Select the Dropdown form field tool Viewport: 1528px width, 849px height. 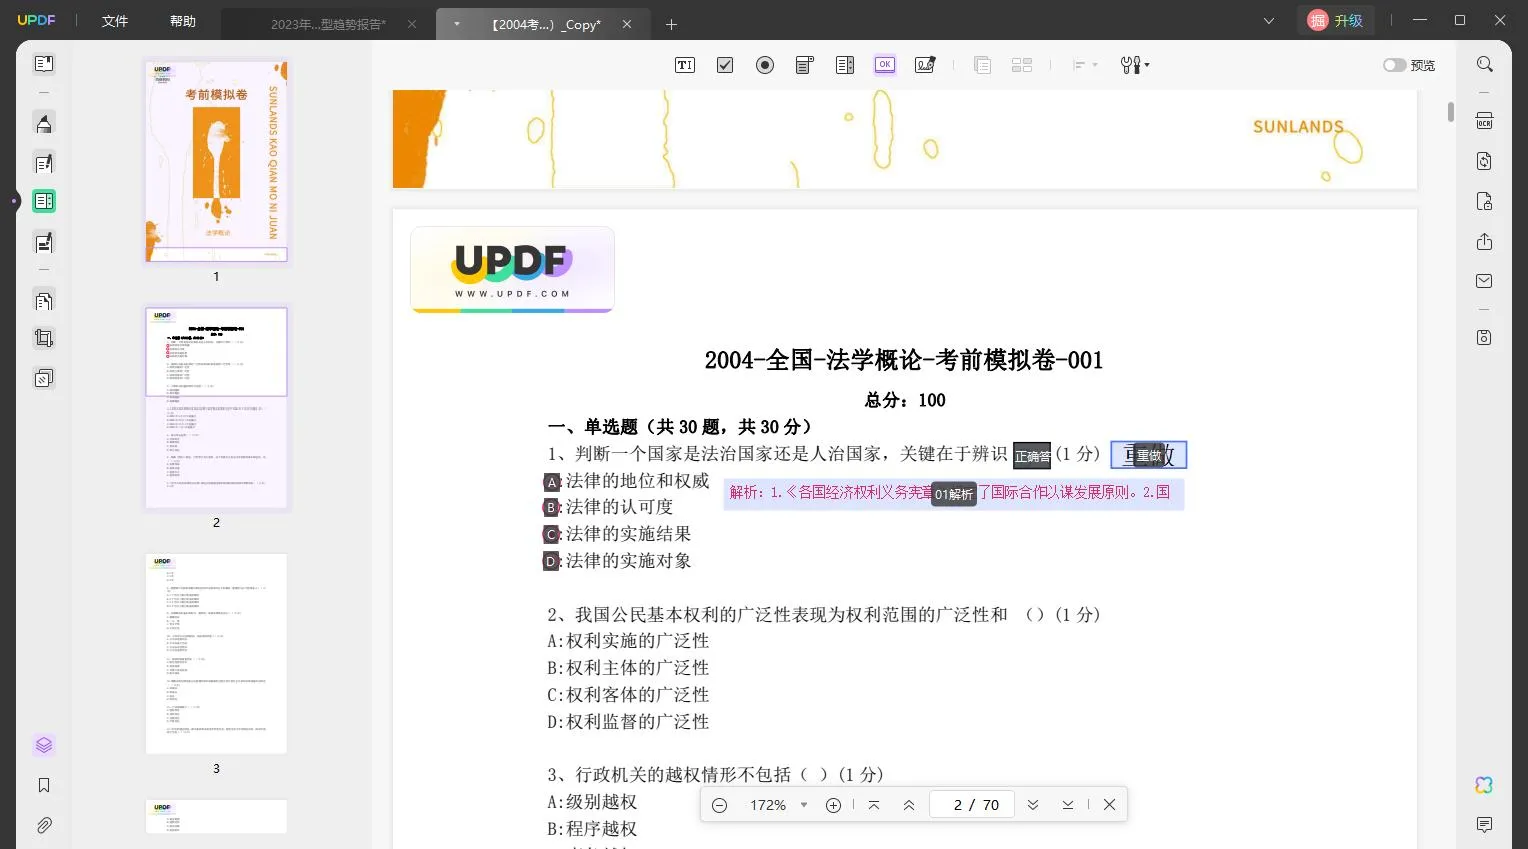pos(805,65)
